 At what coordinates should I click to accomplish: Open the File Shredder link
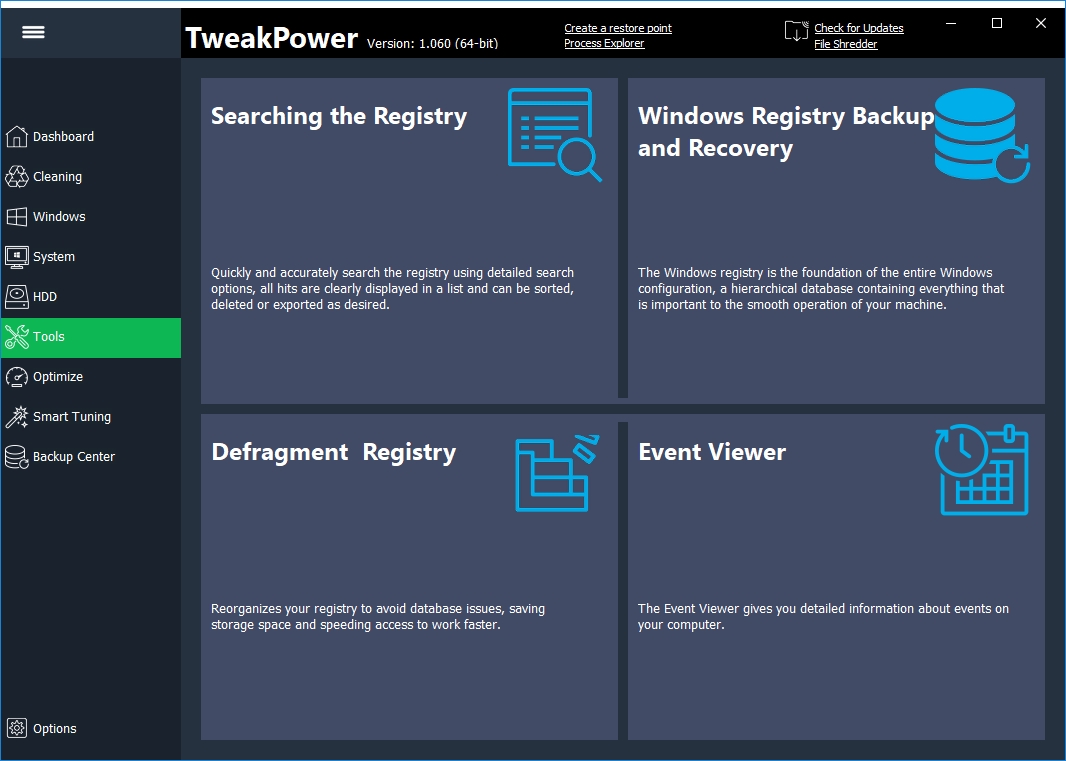coord(846,44)
